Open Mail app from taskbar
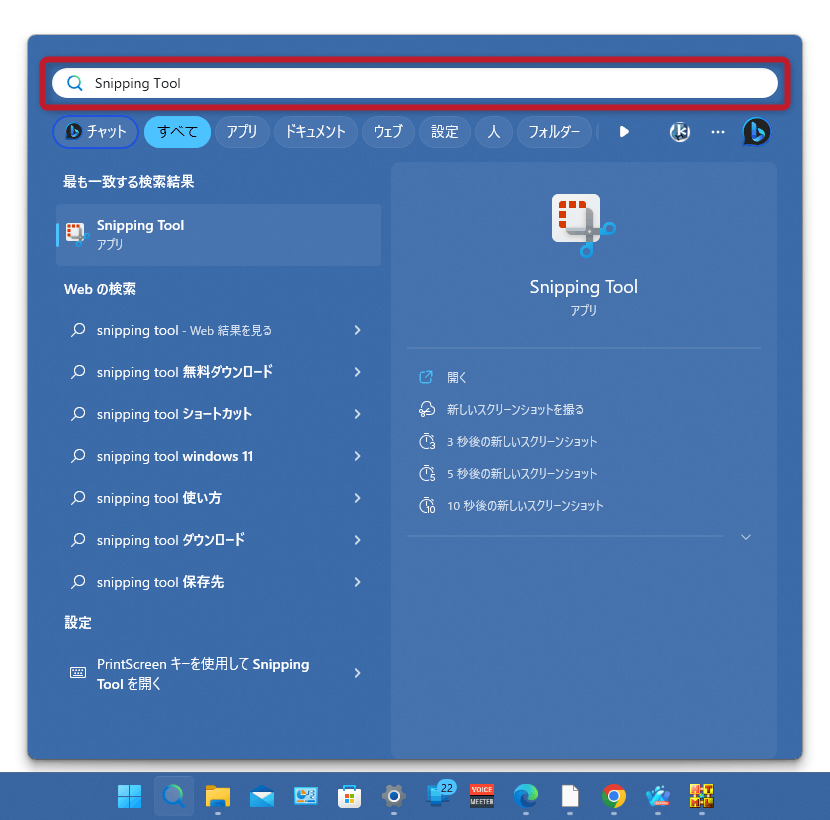 pos(261,797)
